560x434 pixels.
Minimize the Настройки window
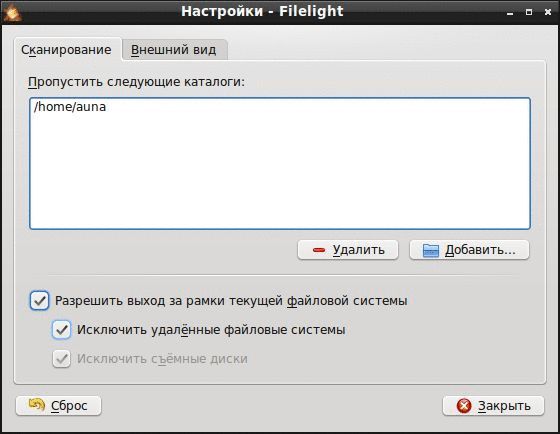coord(510,13)
